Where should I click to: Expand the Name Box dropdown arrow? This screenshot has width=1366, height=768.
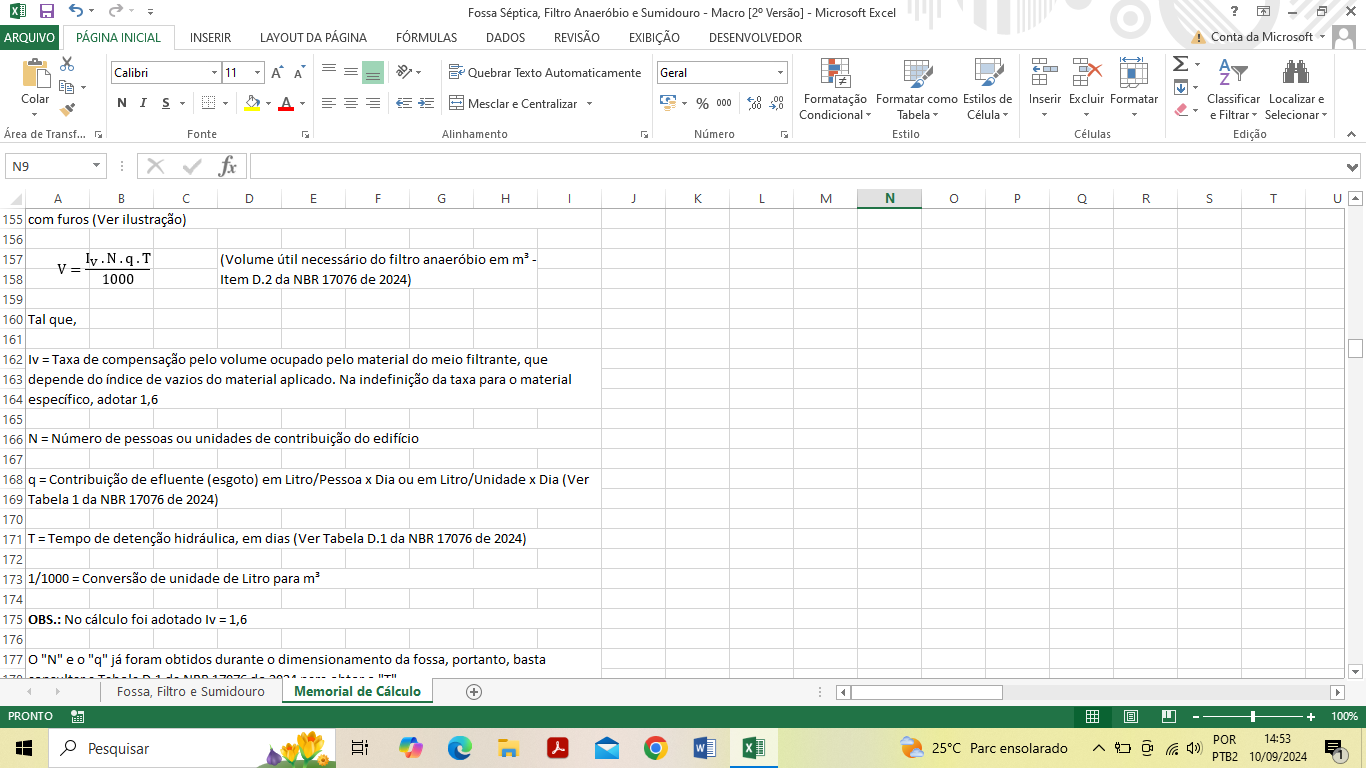[97, 166]
